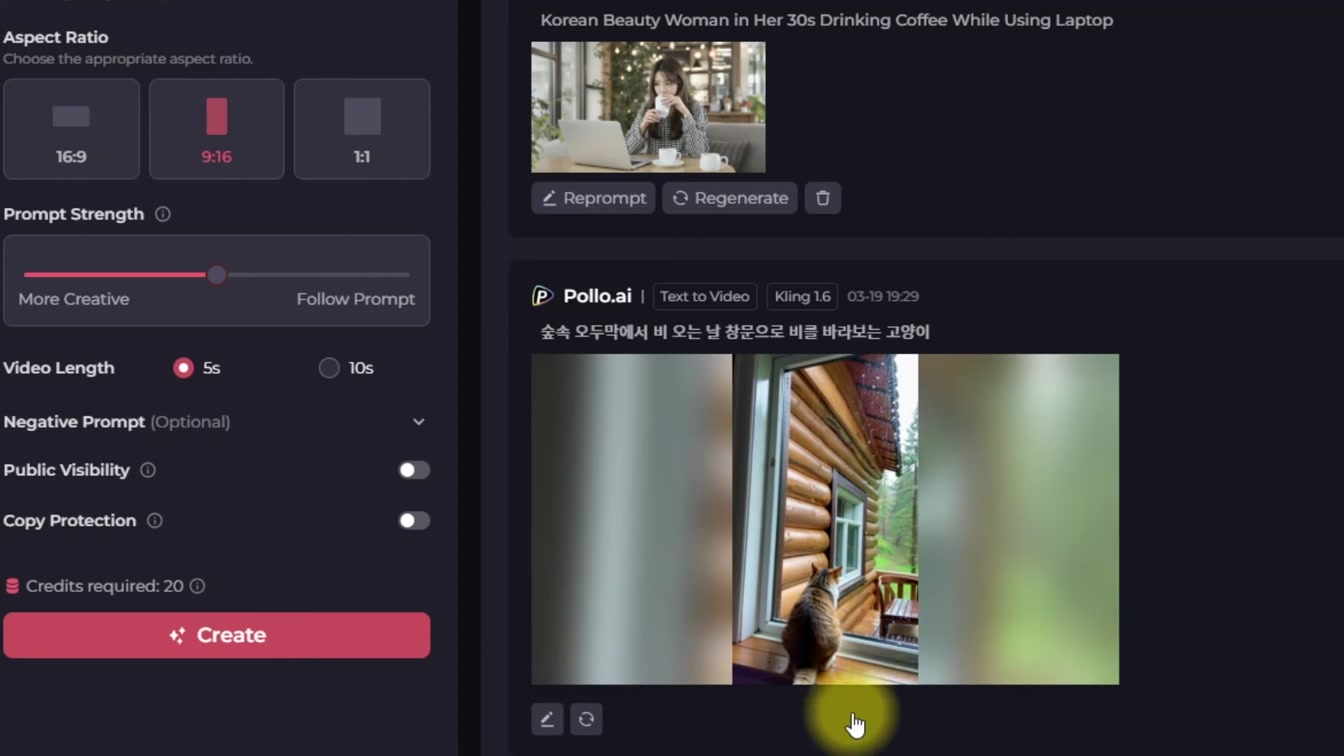Click the Text to Video tag
The image size is (1344, 756).
pyautogui.click(x=704, y=296)
